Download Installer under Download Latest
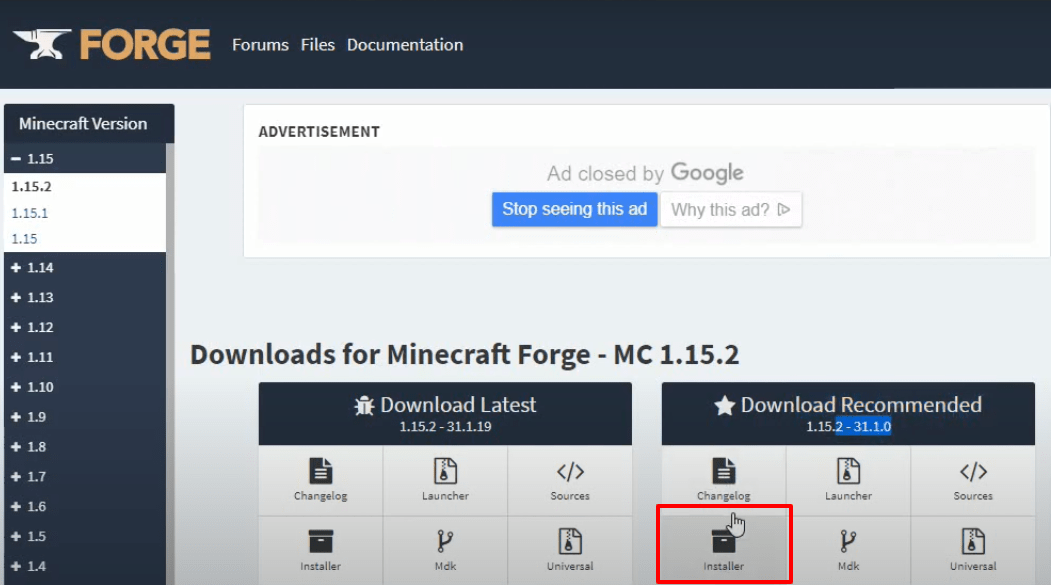1051x585 pixels. [x=320, y=550]
